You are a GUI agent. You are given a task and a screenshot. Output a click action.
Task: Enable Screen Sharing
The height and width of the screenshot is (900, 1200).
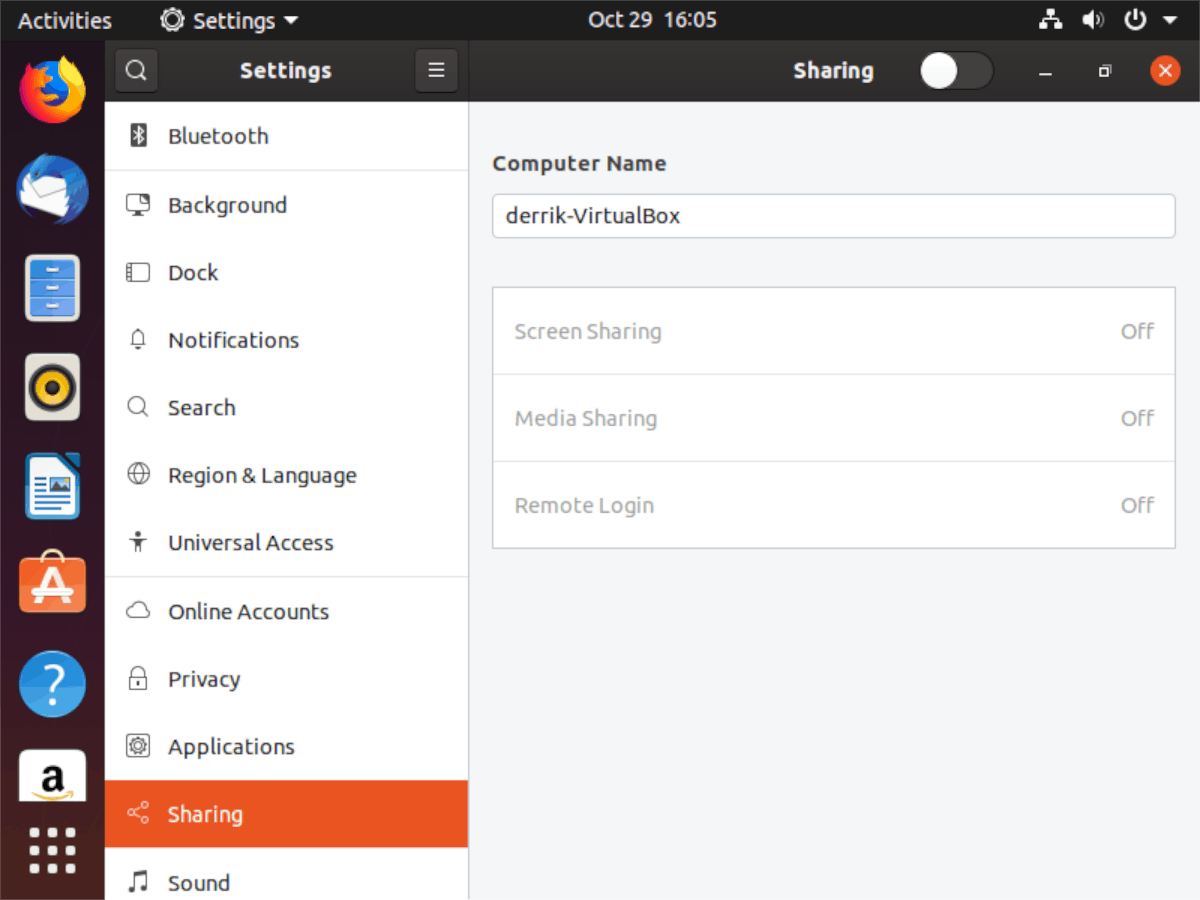tap(833, 331)
